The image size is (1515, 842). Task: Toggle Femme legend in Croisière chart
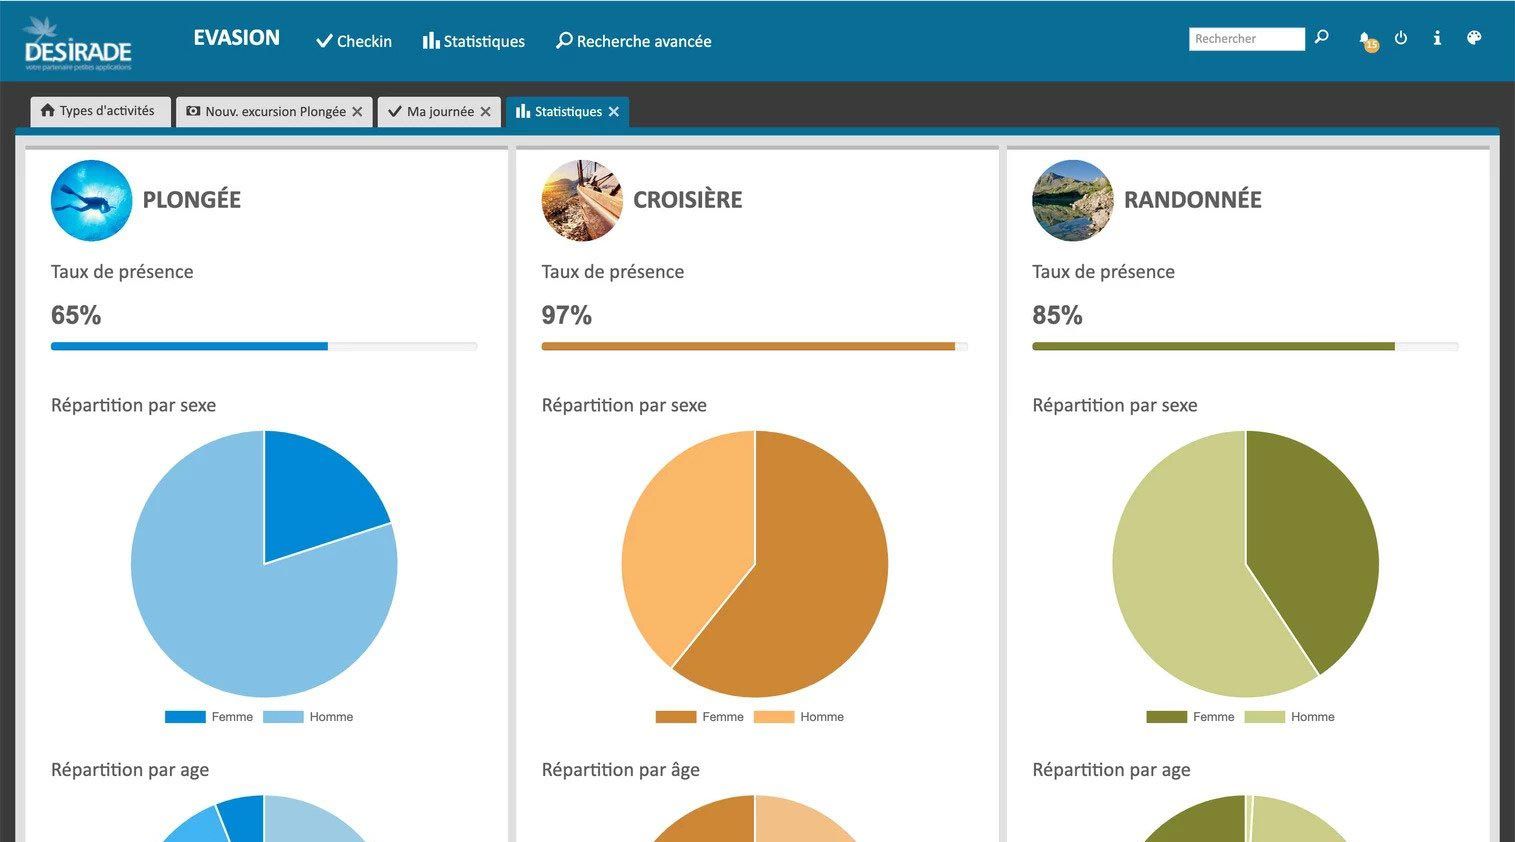[x=700, y=717]
